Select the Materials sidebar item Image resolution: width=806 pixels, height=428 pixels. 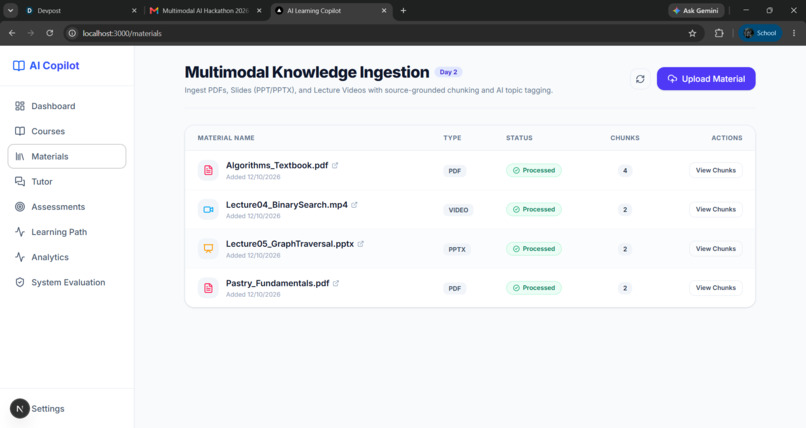[67, 156]
